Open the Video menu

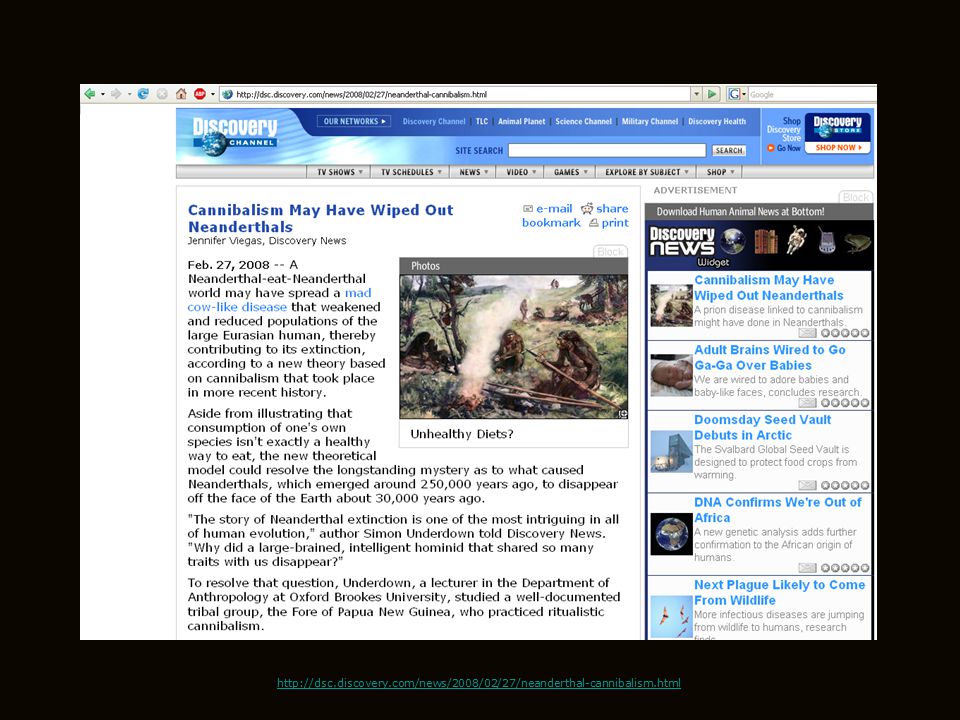tap(520, 172)
